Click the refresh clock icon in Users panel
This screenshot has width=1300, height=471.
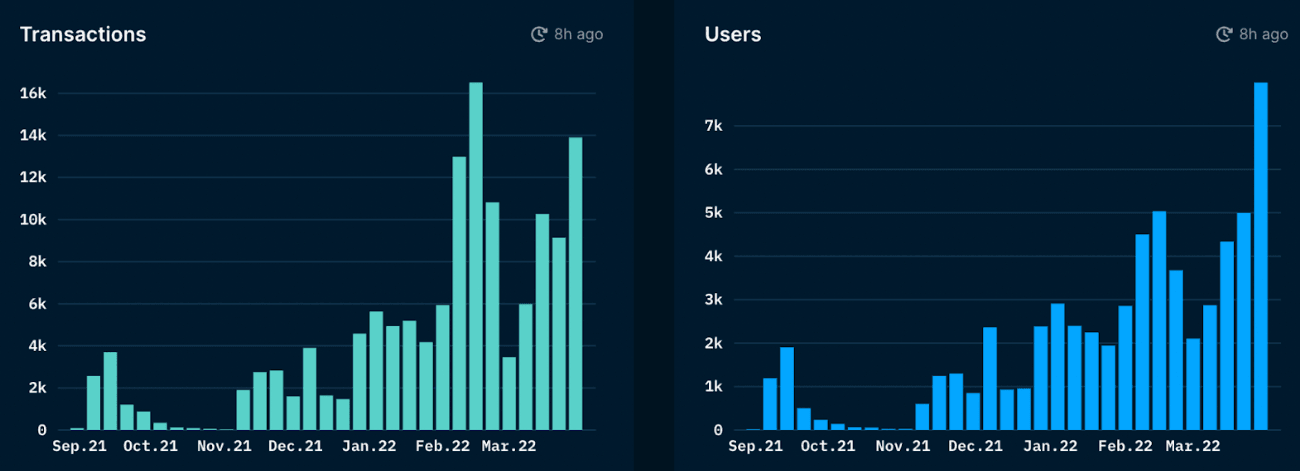click(1224, 35)
